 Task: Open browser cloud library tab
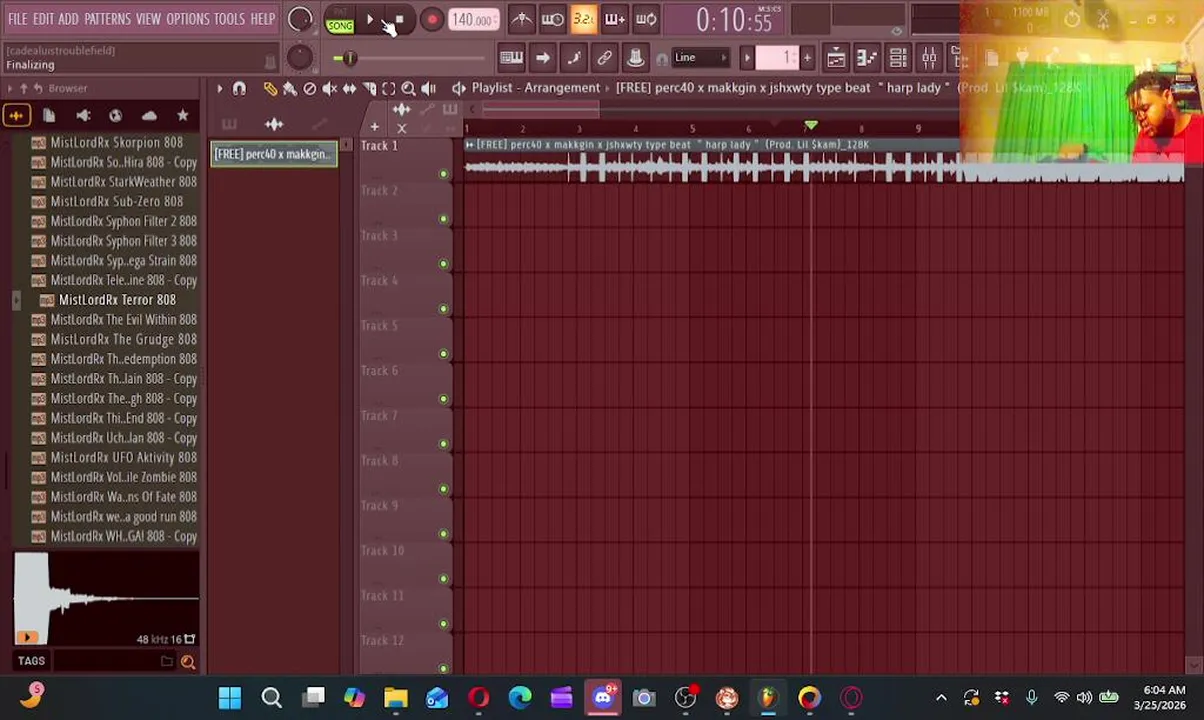(149, 116)
